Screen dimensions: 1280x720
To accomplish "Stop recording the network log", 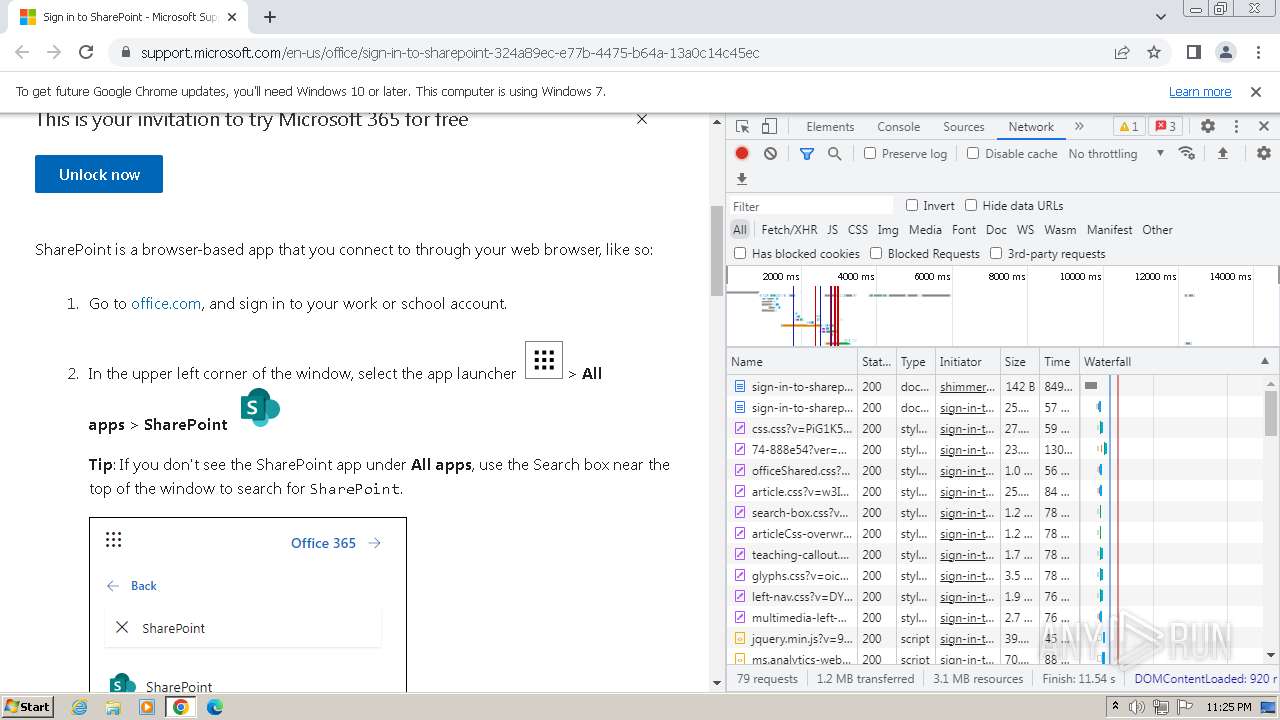I will 742,153.
